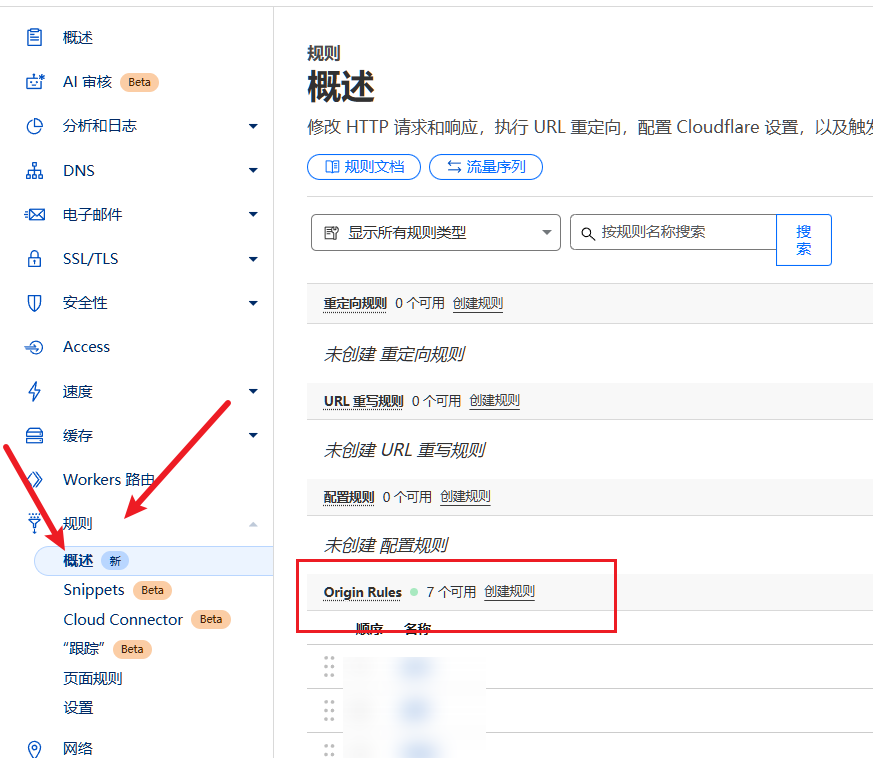Collapse the 规则 sidebar section arrow
This screenshot has width=873, height=758.
coord(253,524)
